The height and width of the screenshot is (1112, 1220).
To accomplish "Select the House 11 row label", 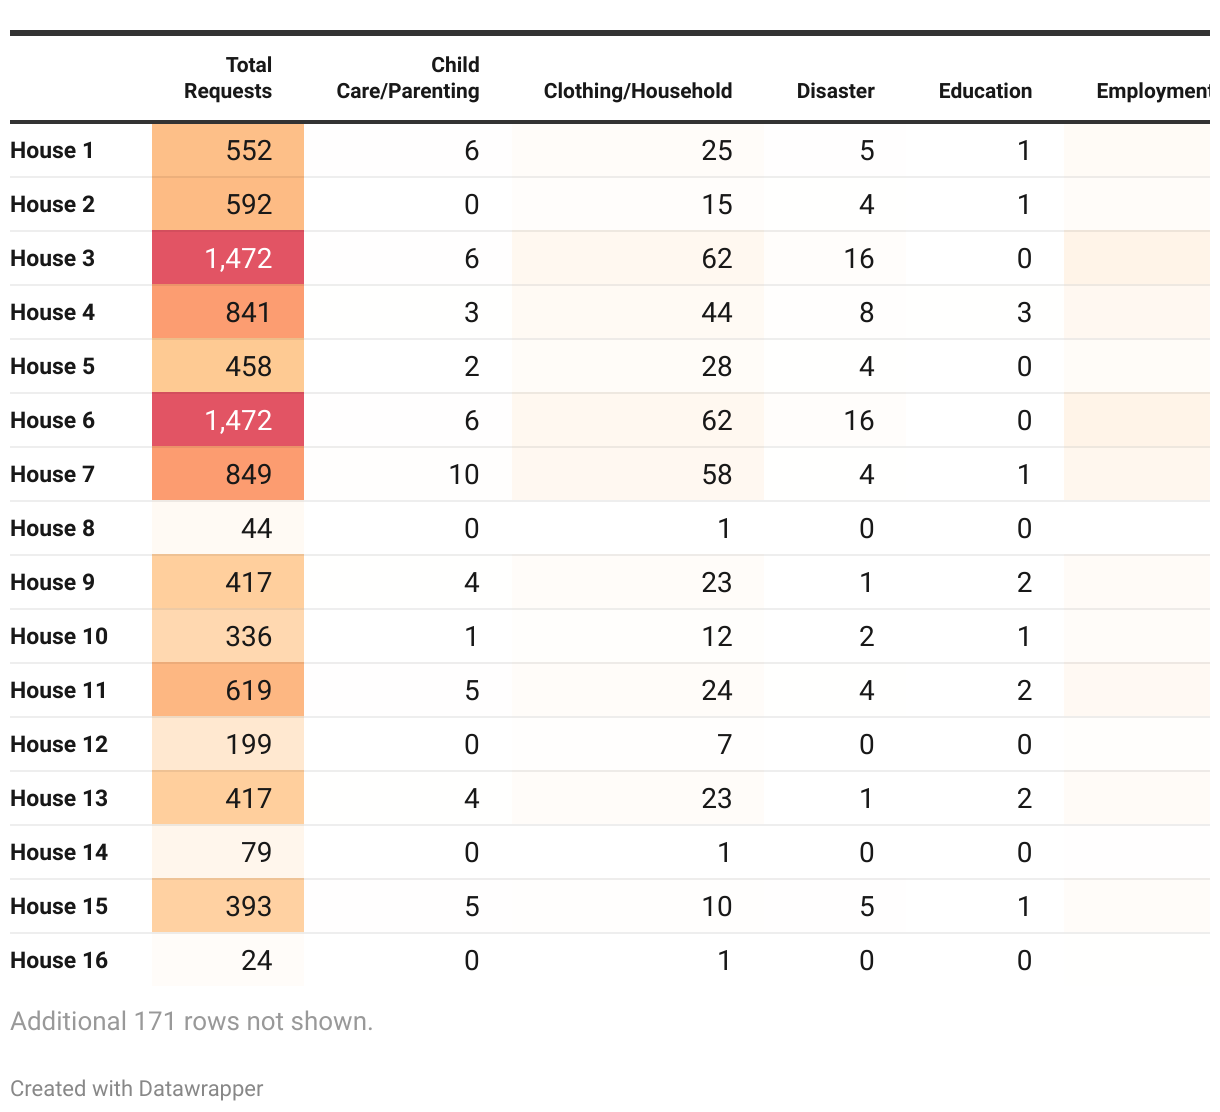I will (58, 690).
